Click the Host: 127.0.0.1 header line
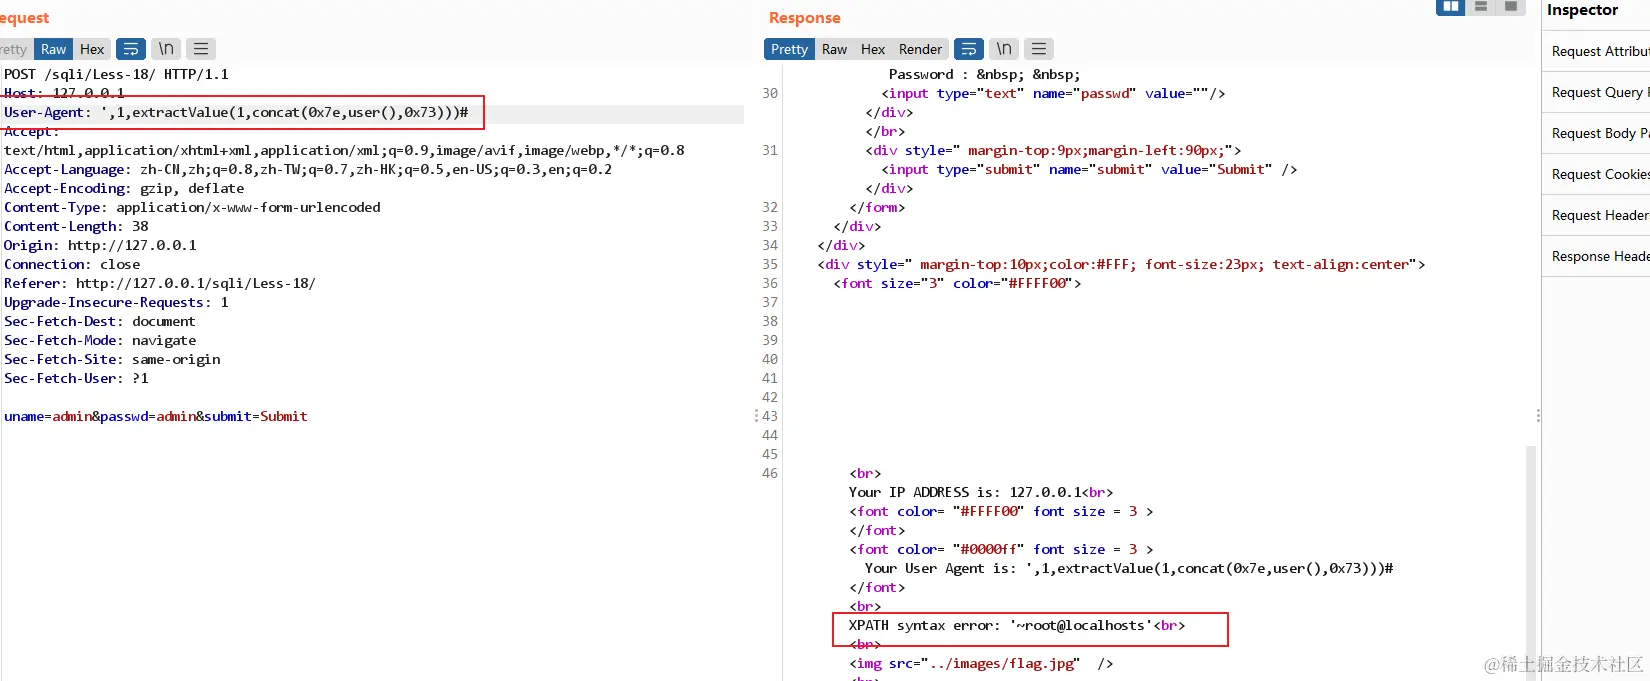This screenshot has height=681, width=1650. pos(64,93)
